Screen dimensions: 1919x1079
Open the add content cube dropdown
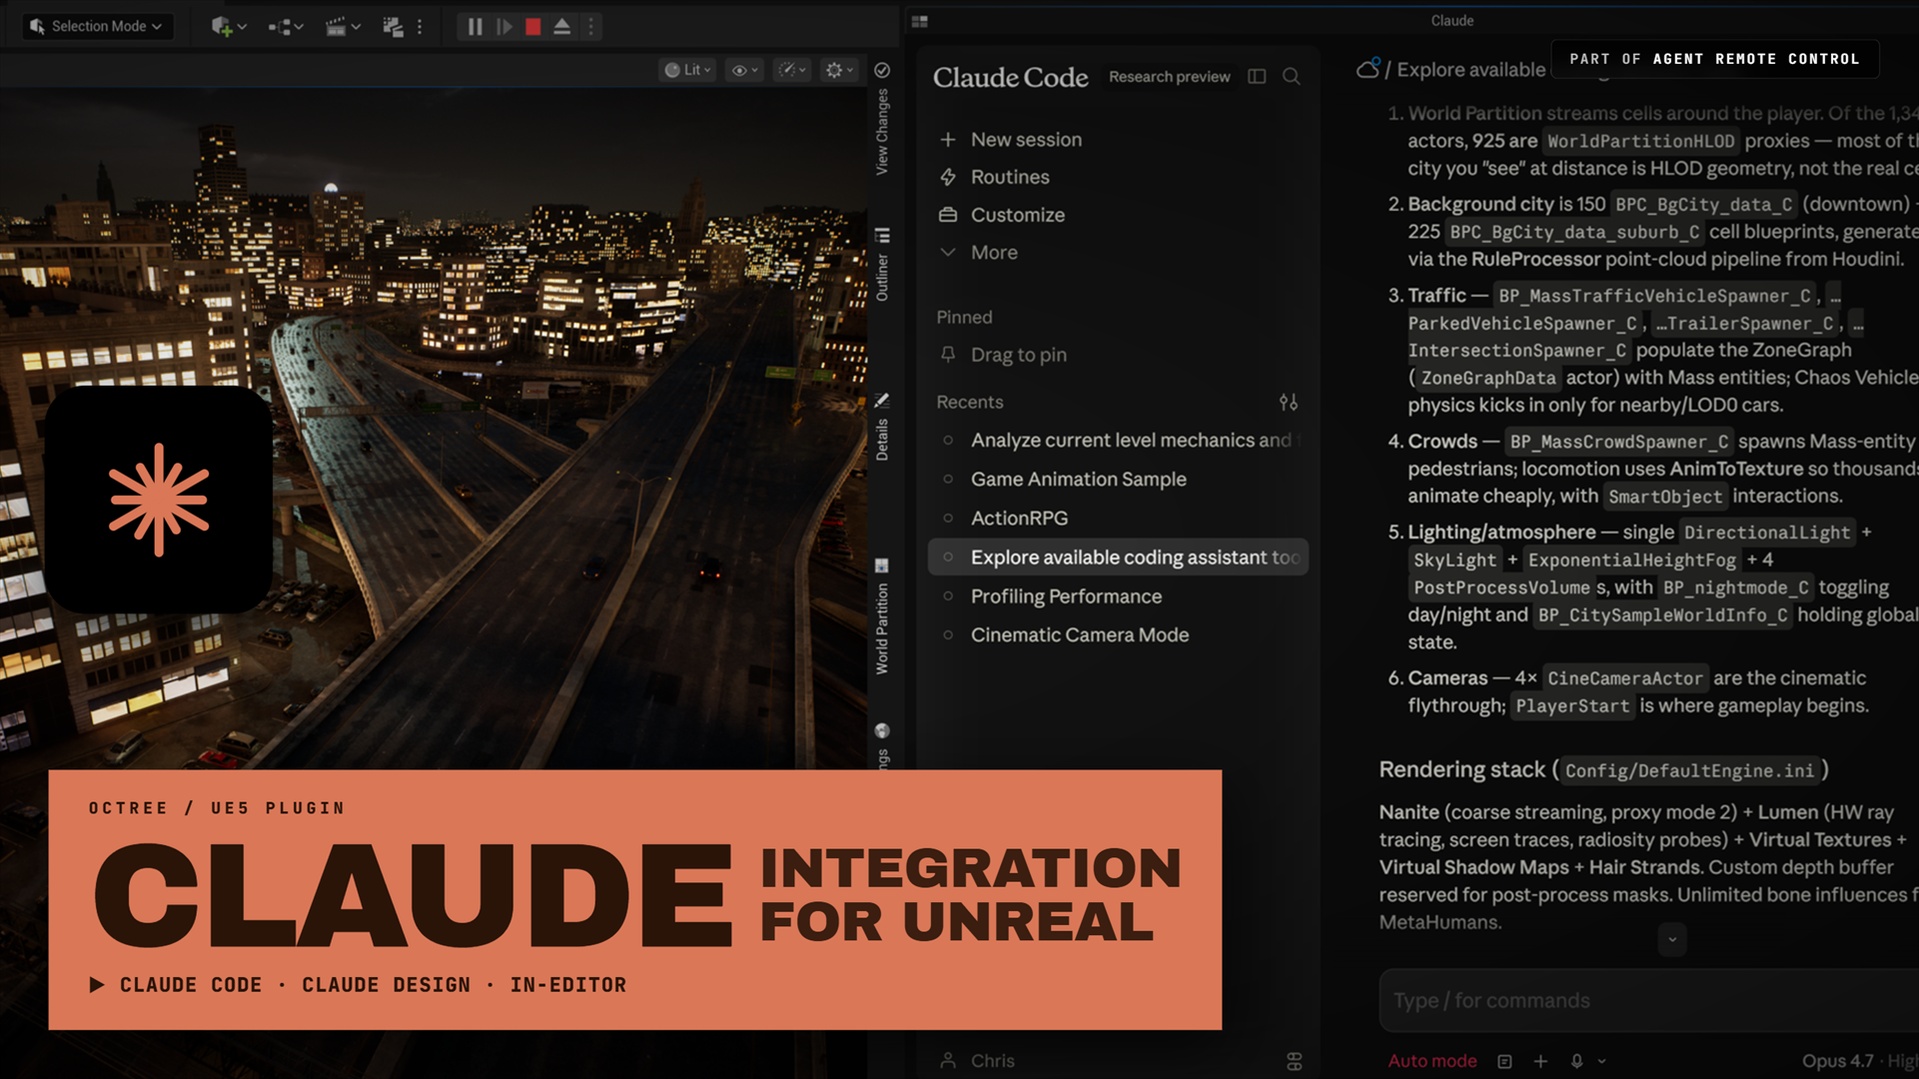pos(228,27)
